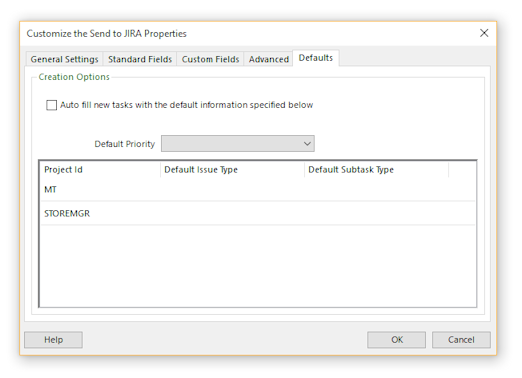Click the Project Id column header
Screen dimensions: 522x378
100,170
